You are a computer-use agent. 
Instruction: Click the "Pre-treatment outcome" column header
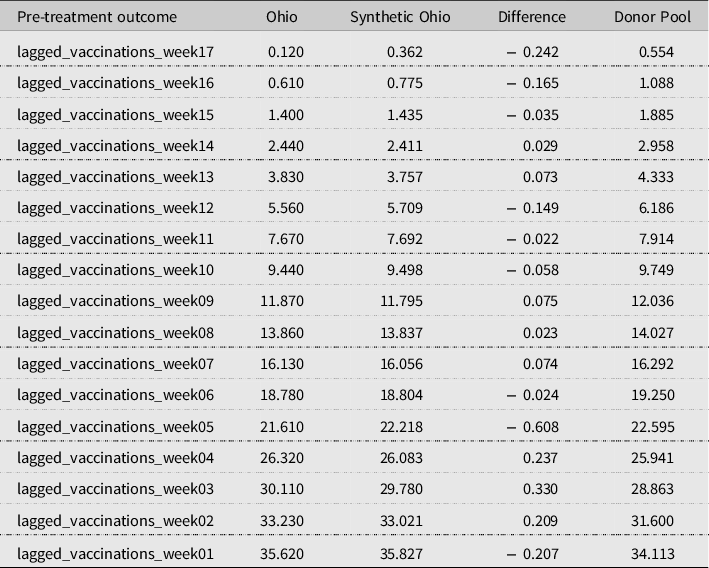click(97, 17)
